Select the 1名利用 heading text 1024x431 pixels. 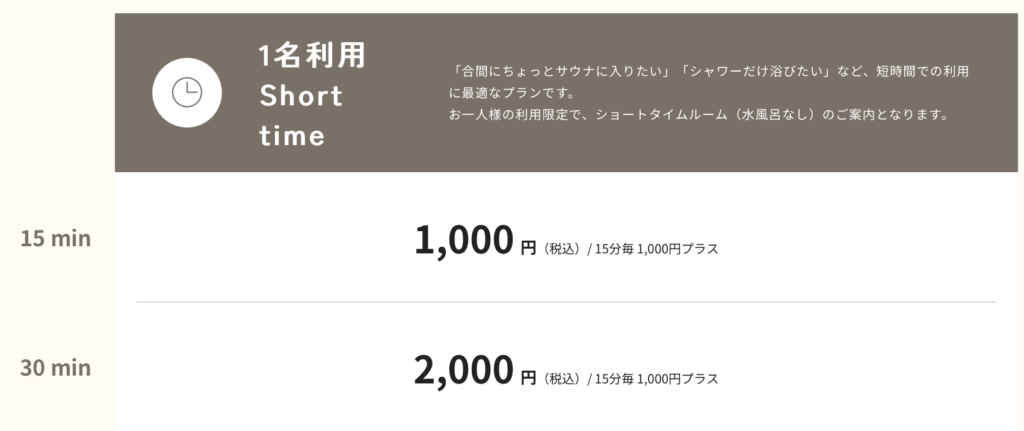(x=311, y=56)
